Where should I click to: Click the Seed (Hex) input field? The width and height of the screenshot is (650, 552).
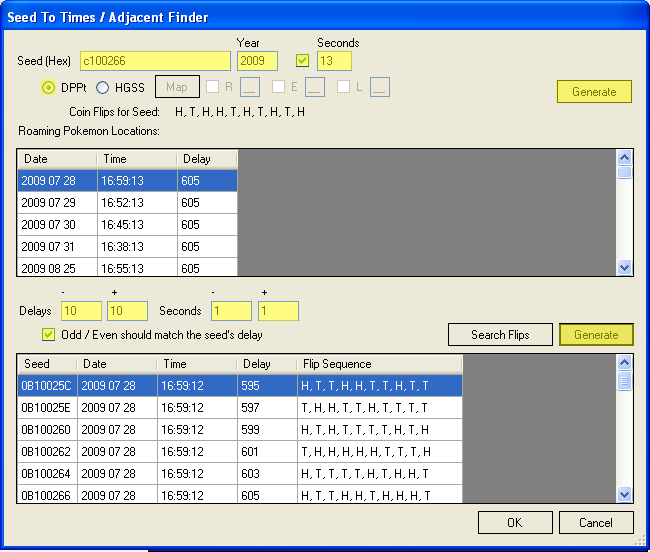point(155,61)
